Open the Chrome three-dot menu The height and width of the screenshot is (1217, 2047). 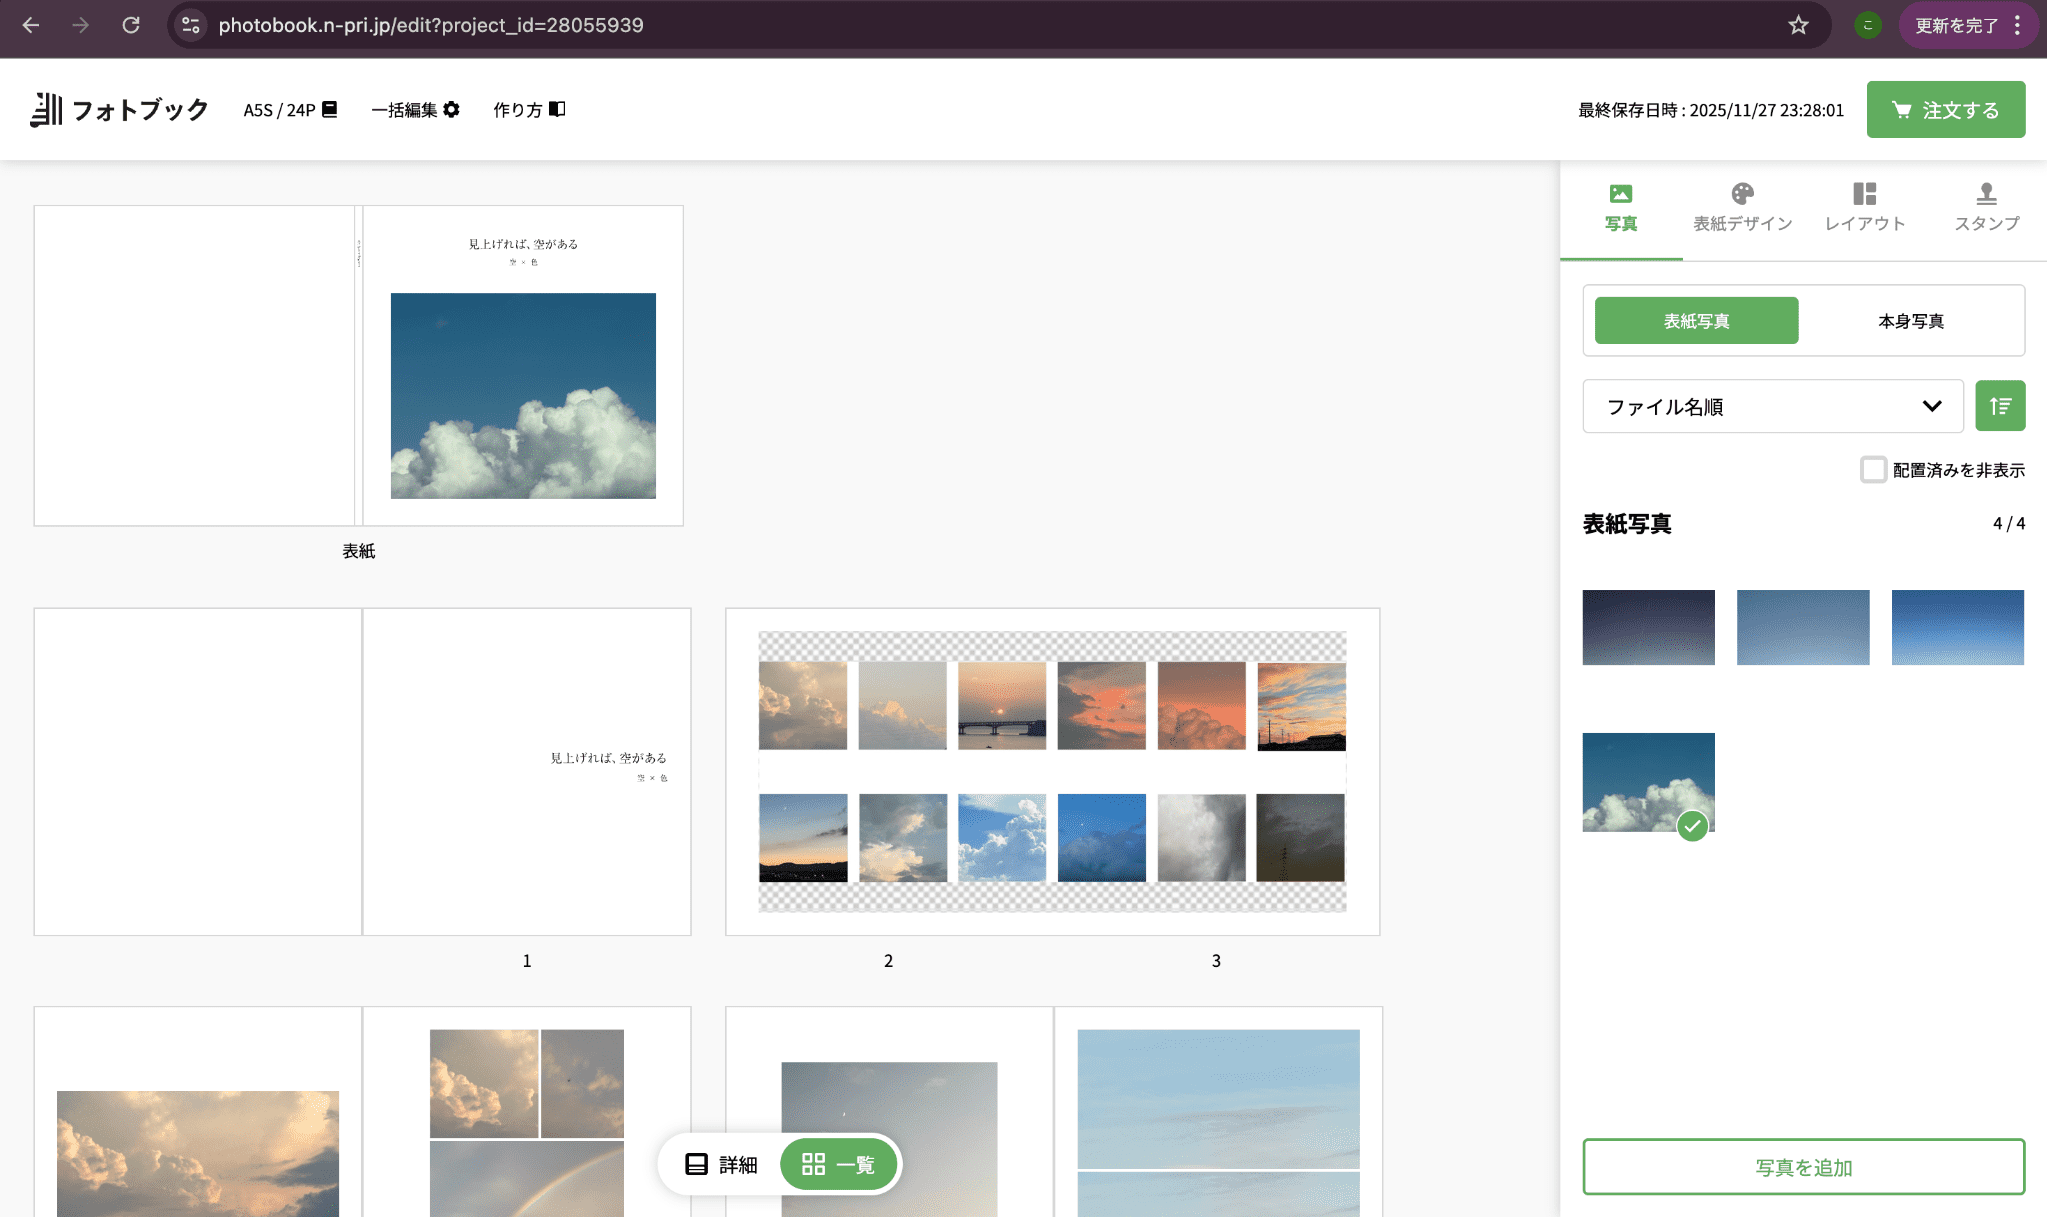point(2018,25)
